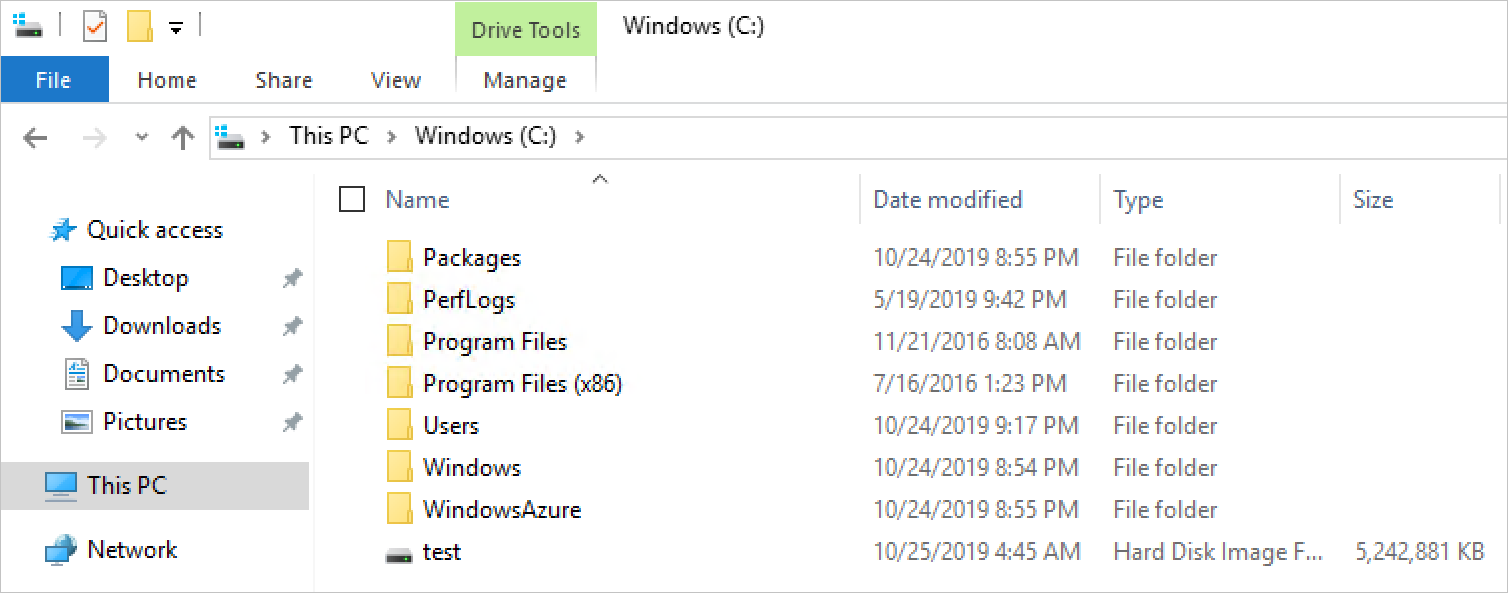The width and height of the screenshot is (1508, 593).
Task: Open the Customize Quick Access Toolbar dropdown
Action: pos(176,26)
